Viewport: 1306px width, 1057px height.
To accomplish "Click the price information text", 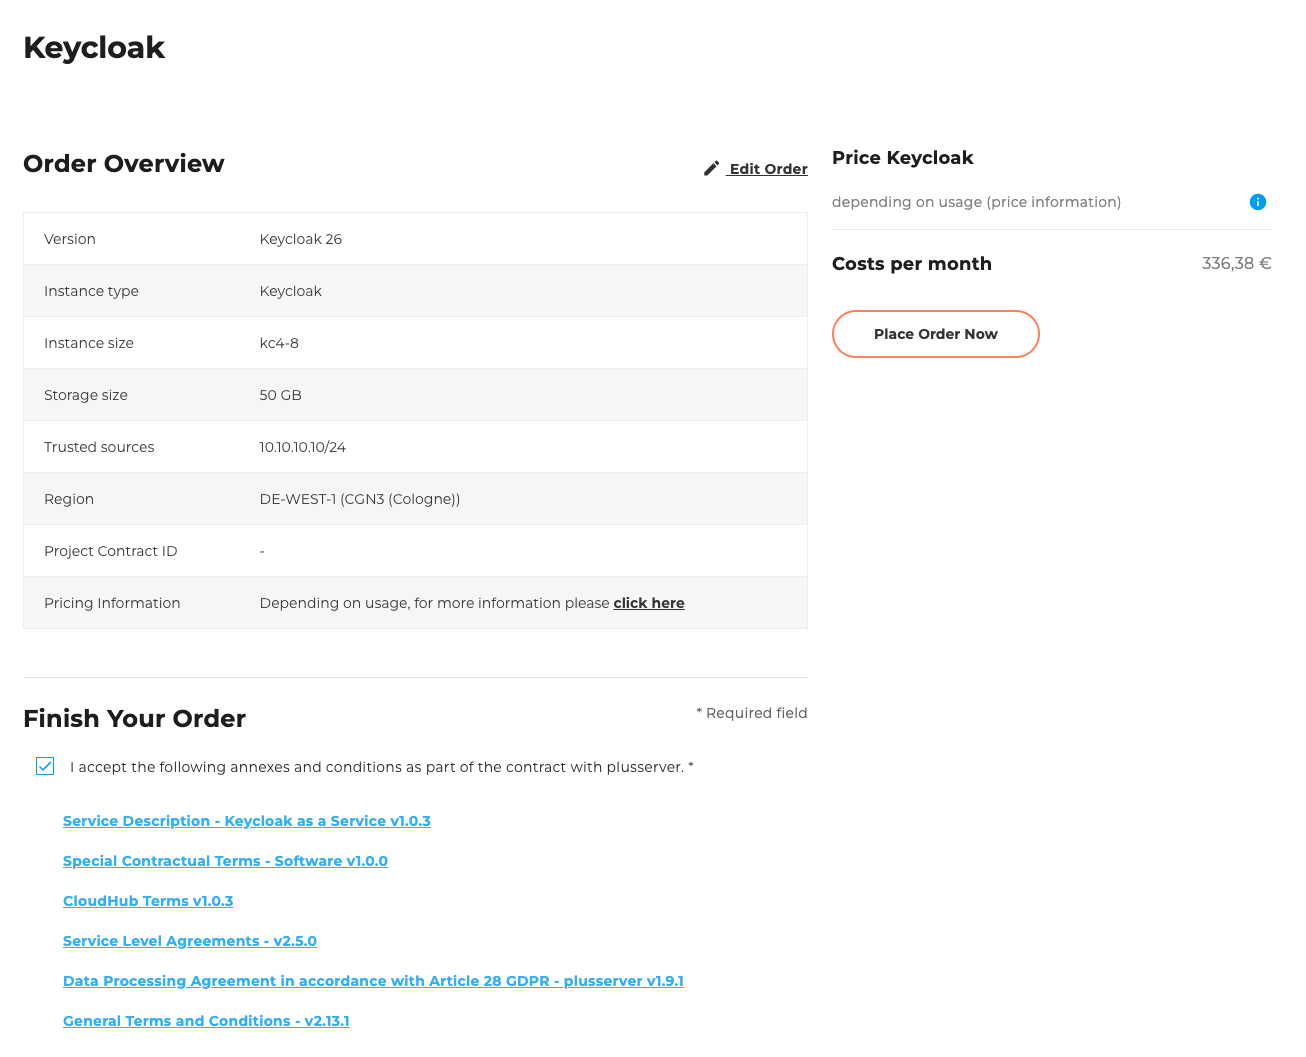I will [x=976, y=202].
